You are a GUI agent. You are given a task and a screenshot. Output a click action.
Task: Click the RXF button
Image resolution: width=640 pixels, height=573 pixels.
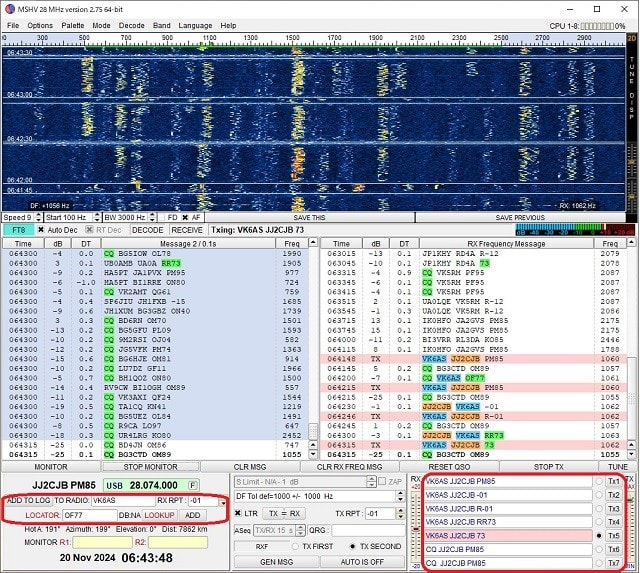click(261, 546)
